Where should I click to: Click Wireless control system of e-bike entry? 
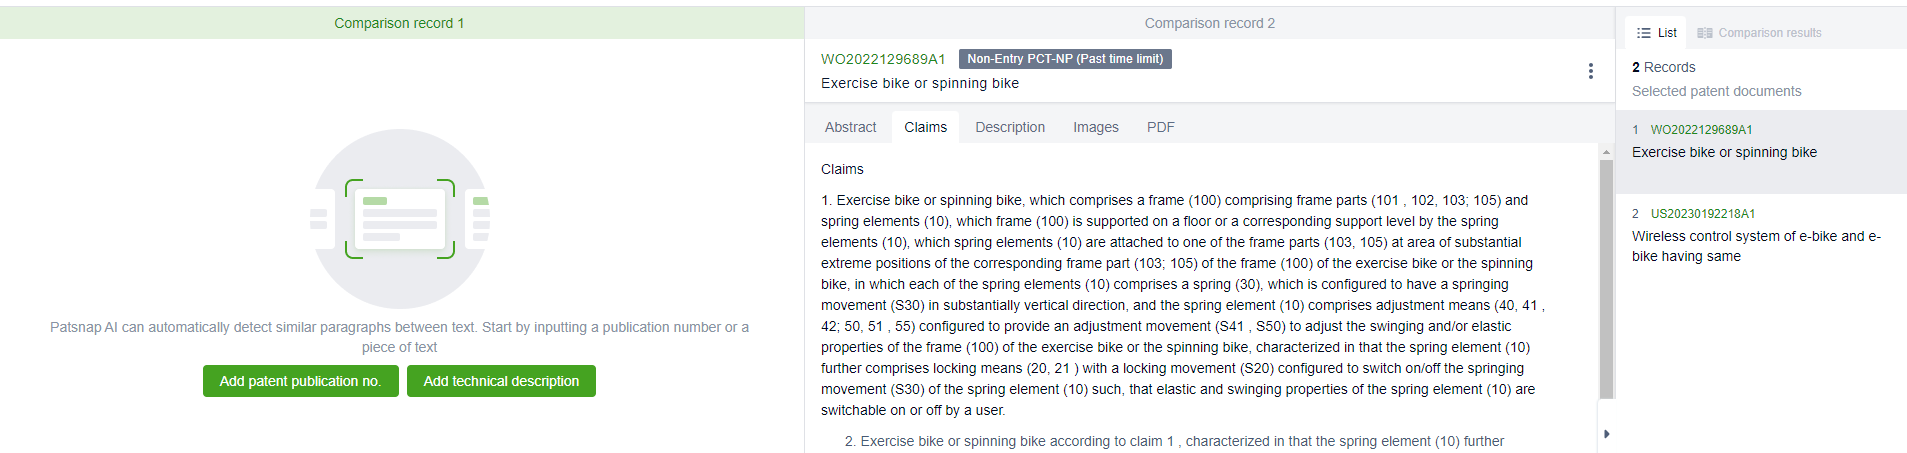coord(1755,246)
